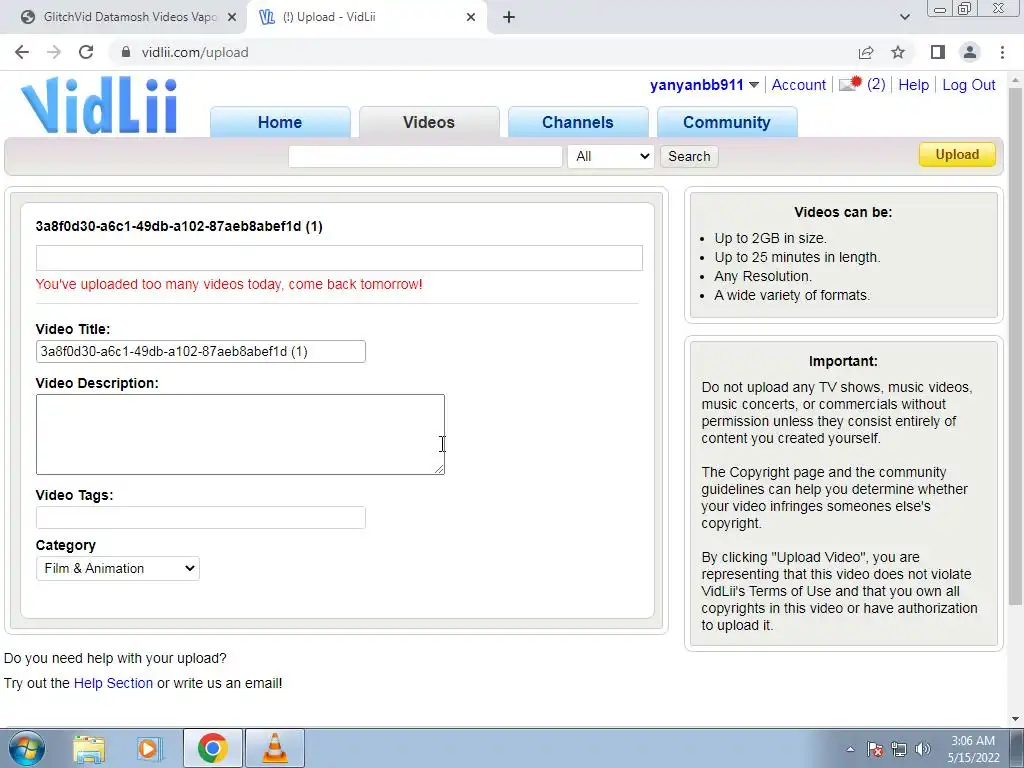Click the page vertical scrollbar
The image size is (1024, 768).
click(1015, 346)
